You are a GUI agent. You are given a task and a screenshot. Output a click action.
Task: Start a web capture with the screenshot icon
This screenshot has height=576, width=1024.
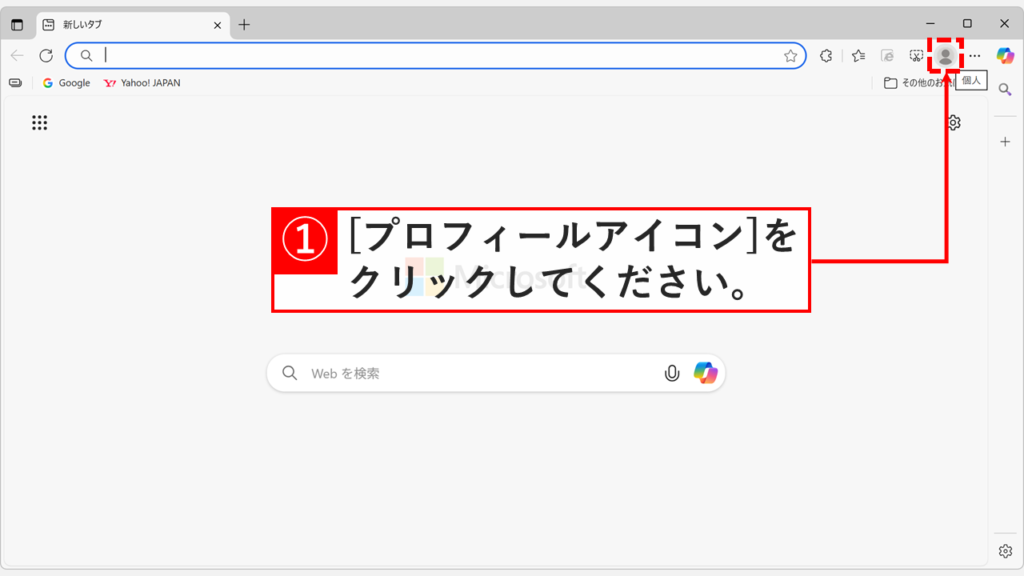tap(917, 56)
